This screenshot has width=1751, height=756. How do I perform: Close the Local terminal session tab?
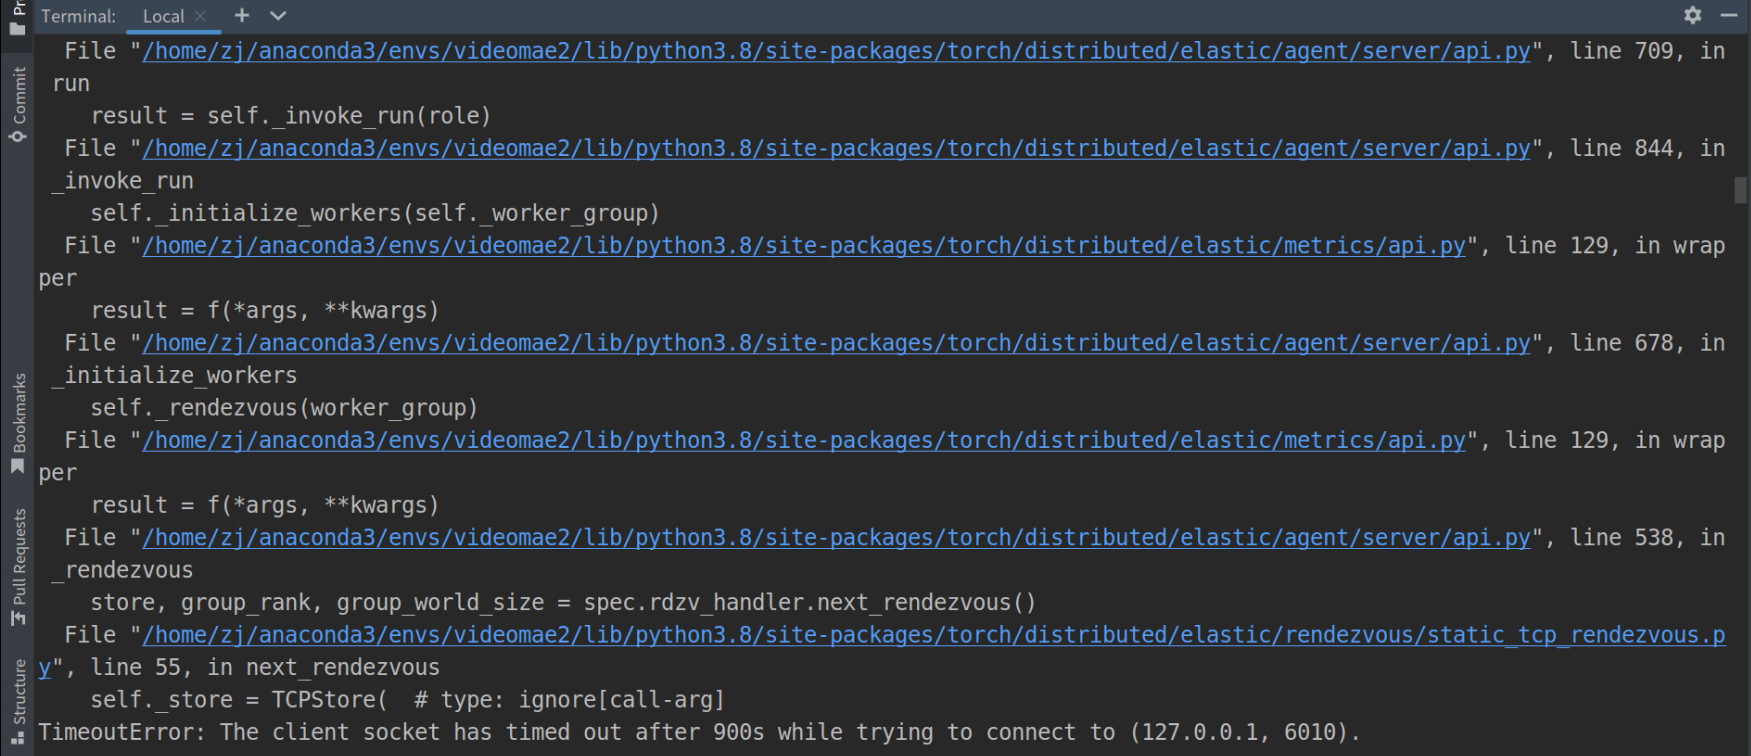tap(199, 15)
